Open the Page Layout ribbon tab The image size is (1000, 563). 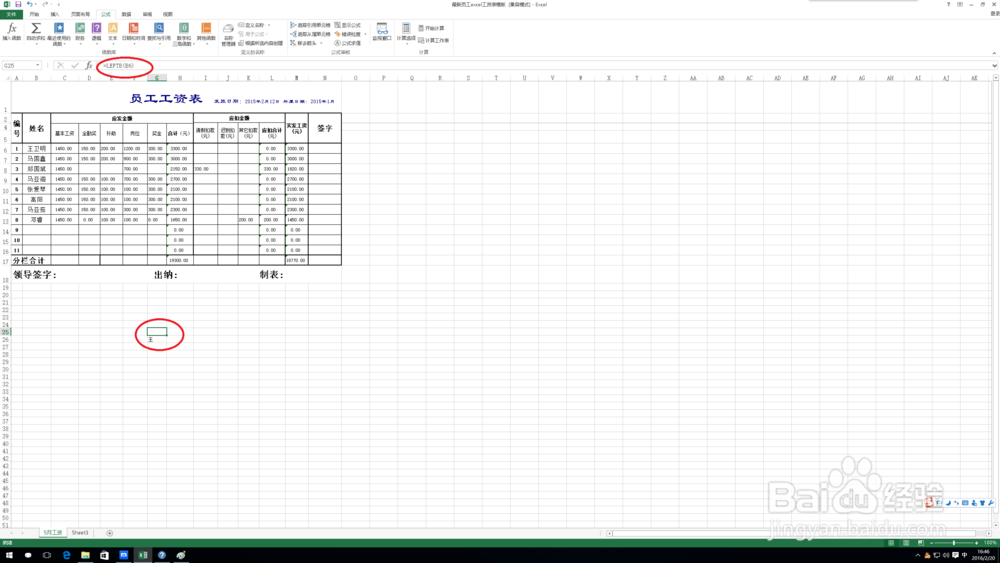coord(80,14)
